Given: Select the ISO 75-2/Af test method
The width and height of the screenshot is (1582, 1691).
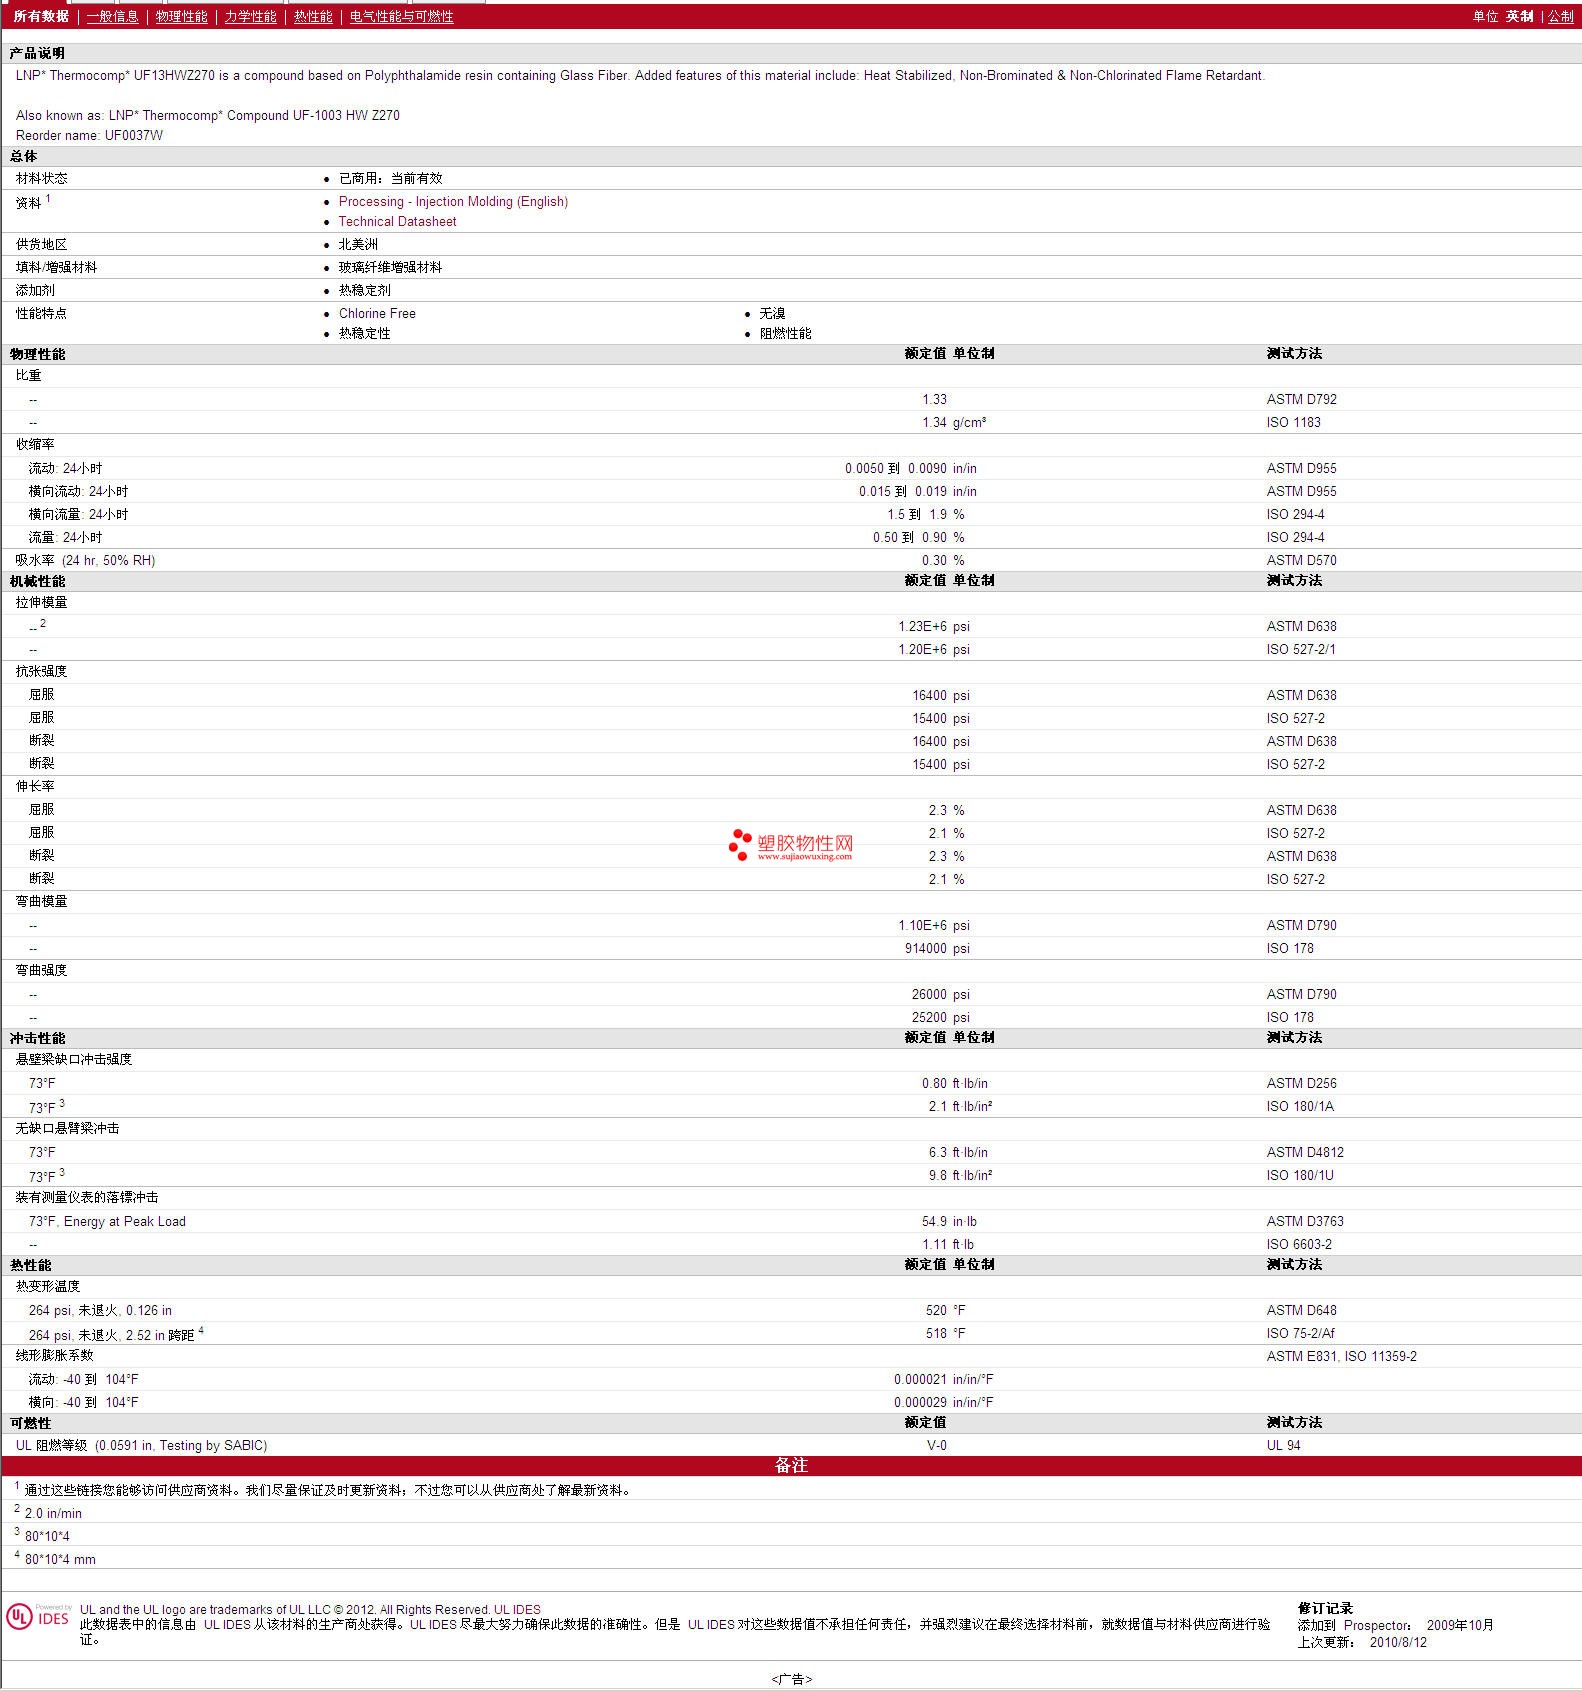Looking at the screenshot, I should click(1300, 1333).
